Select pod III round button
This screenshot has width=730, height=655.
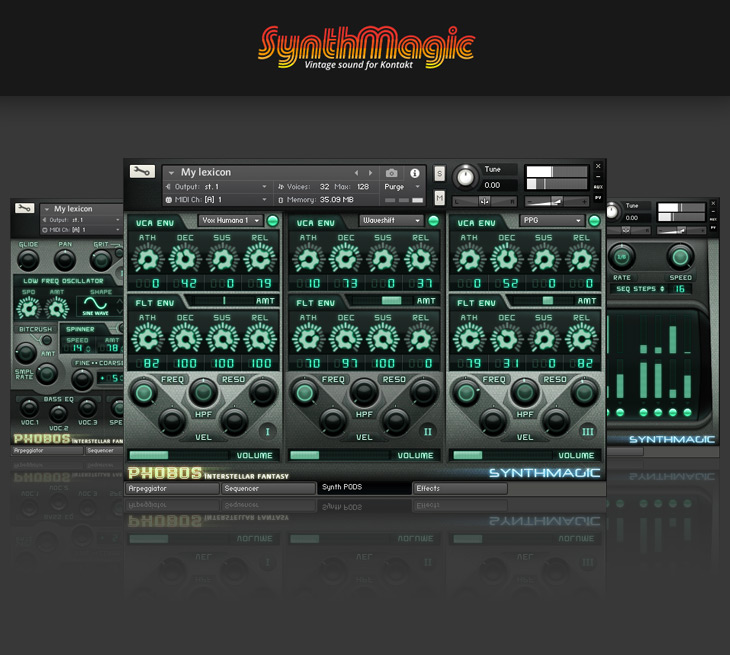(588, 432)
